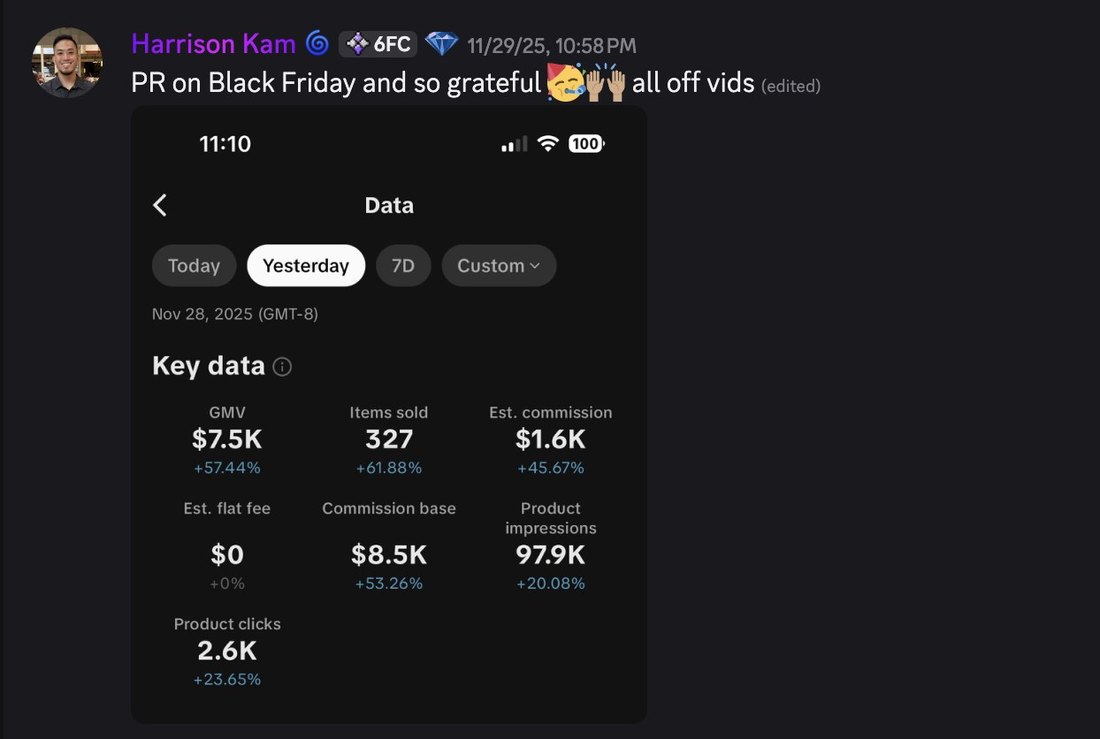Click the battery 100 indicator
This screenshot has width=1100, height=739.
[x=586, y=143]
